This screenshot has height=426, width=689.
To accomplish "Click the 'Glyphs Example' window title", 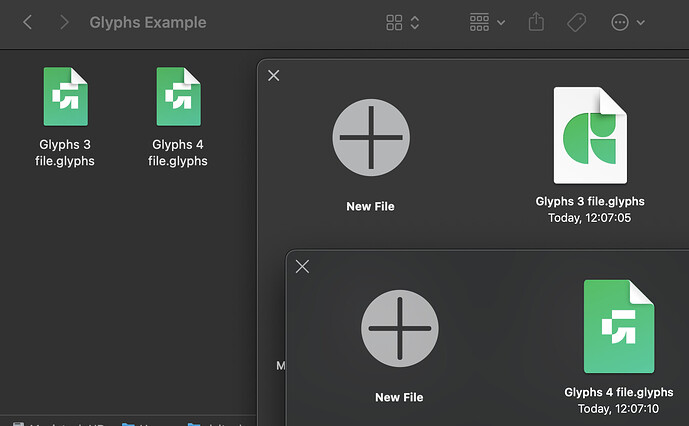I will click(148, 22).
